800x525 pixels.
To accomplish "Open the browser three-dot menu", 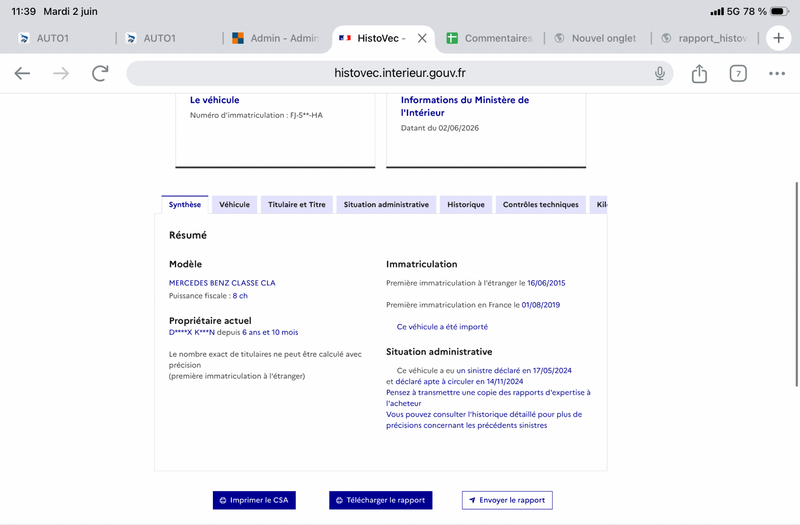I will tap(777, 73).
